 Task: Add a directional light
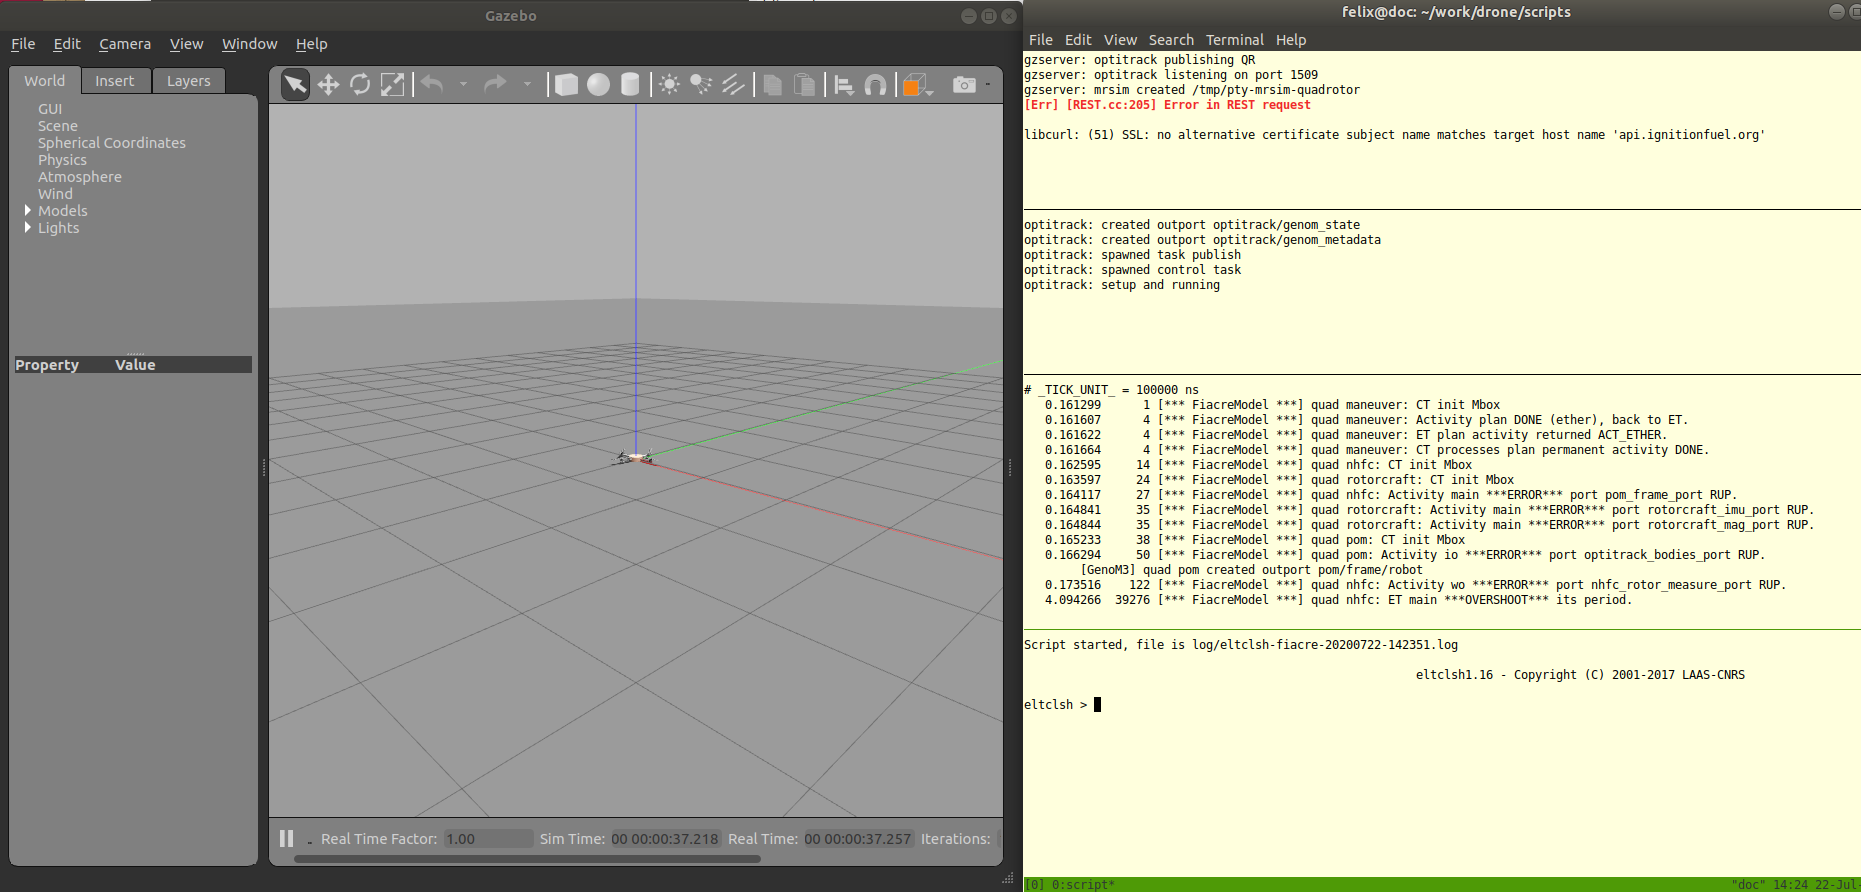[x=733, y=85]
